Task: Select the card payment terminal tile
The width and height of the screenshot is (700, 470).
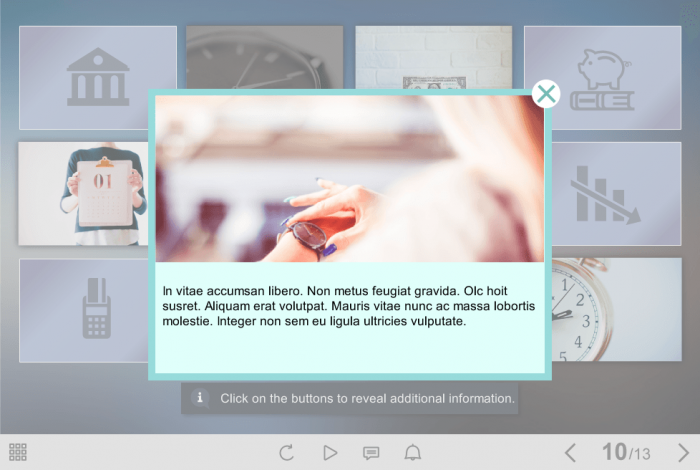Action: click(x=84, y=310)
